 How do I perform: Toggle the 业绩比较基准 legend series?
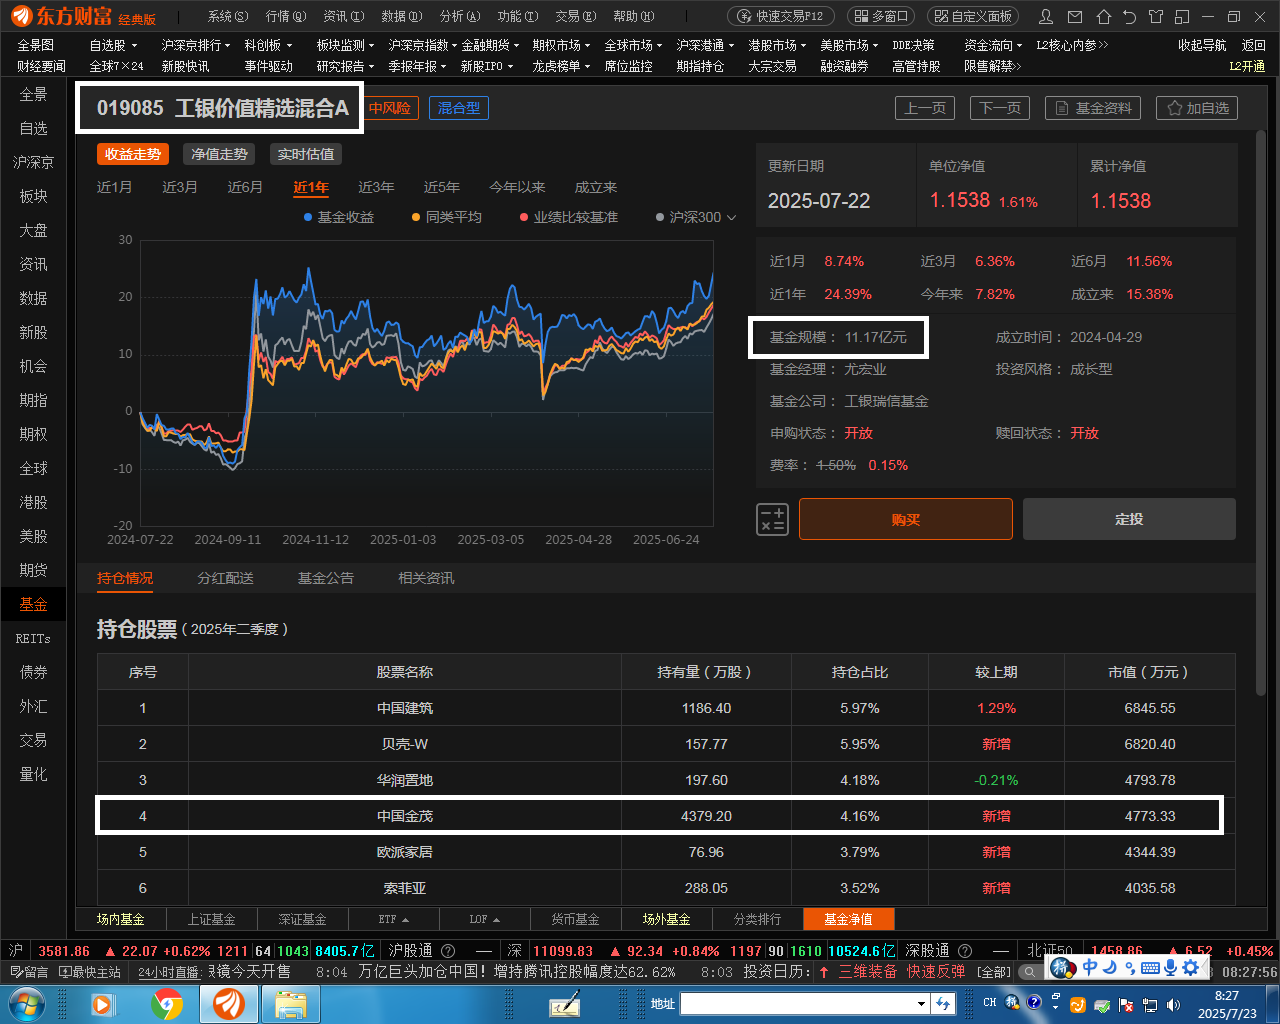[x=569, y=217]
